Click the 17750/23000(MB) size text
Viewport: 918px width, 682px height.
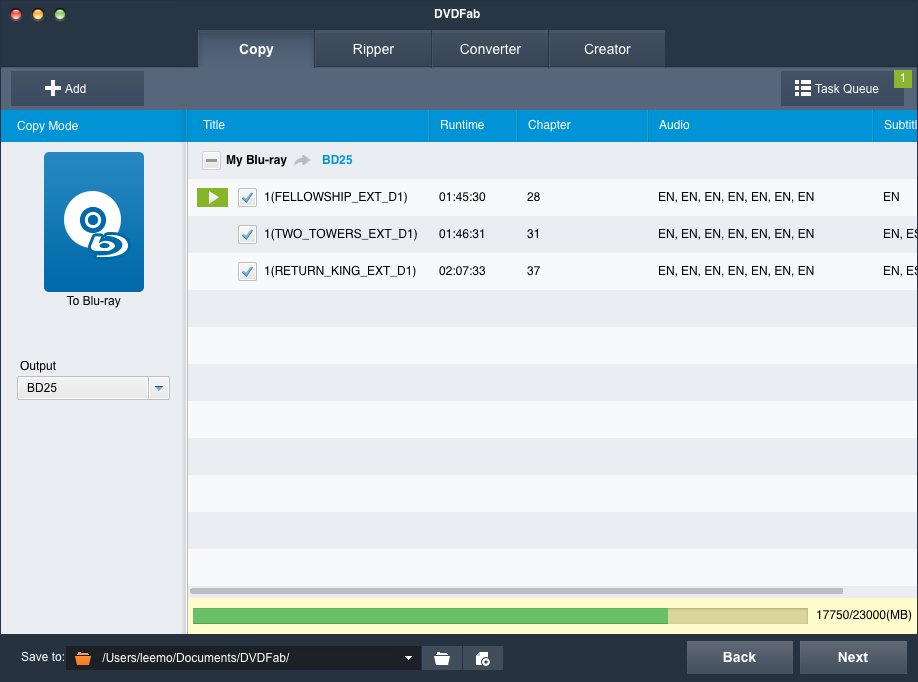point(864,615)
